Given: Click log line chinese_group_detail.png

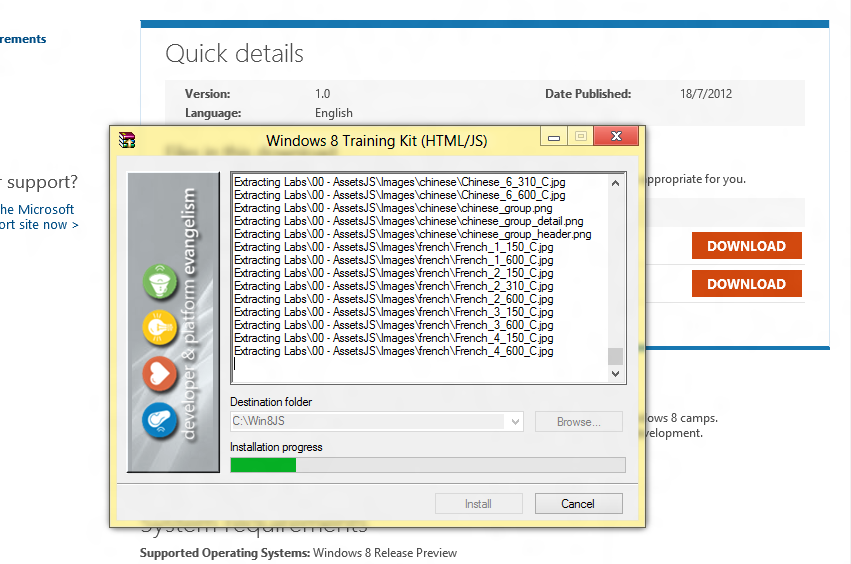Looking at the screenshot, I should [409, 221].
